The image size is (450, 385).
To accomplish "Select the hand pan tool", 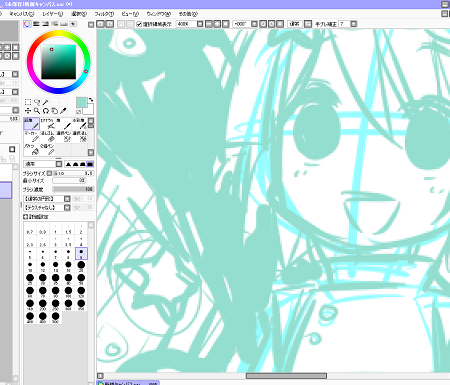I will 55,111.
